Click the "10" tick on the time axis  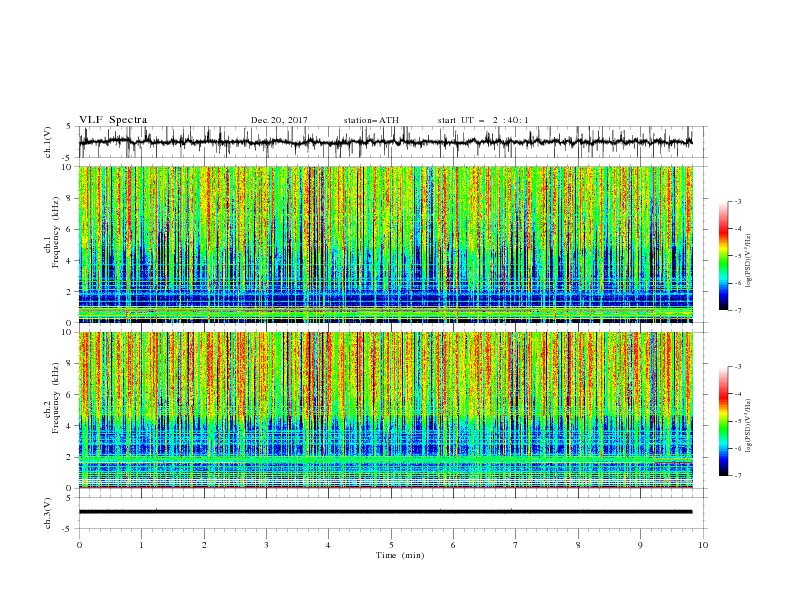(x=703, y=545)
